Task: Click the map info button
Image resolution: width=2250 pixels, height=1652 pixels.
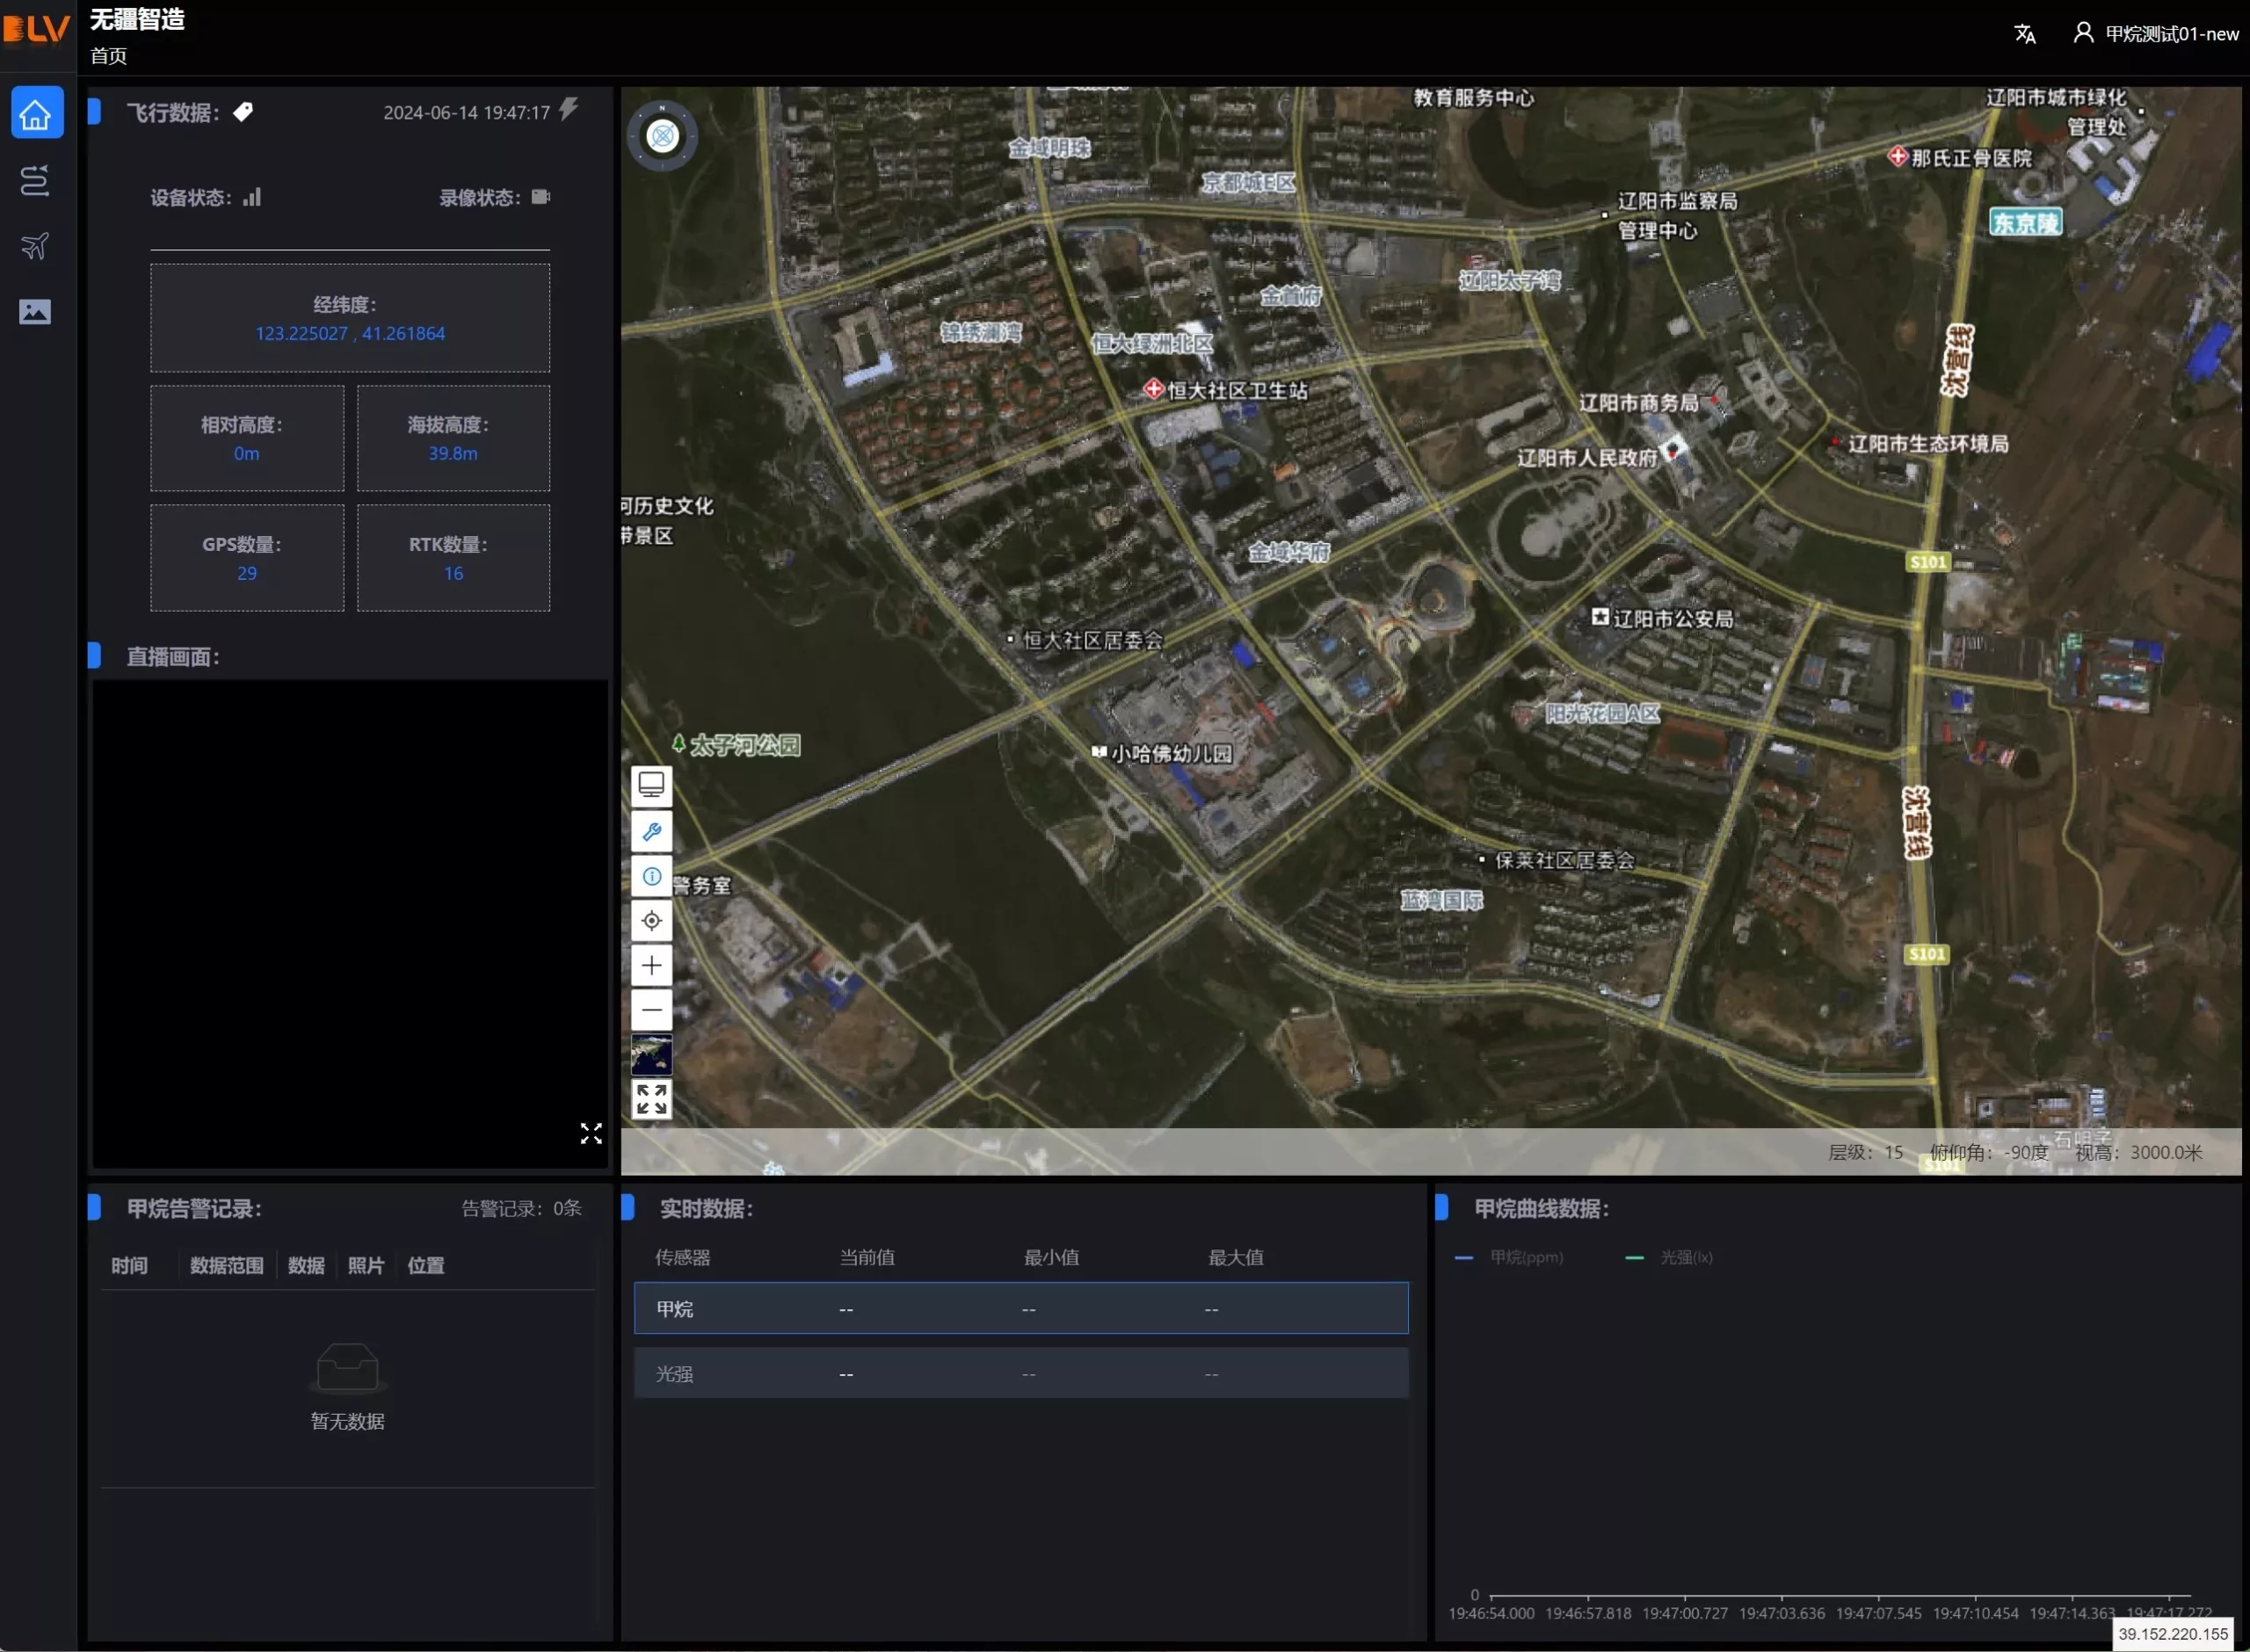Action: [651, 876]
